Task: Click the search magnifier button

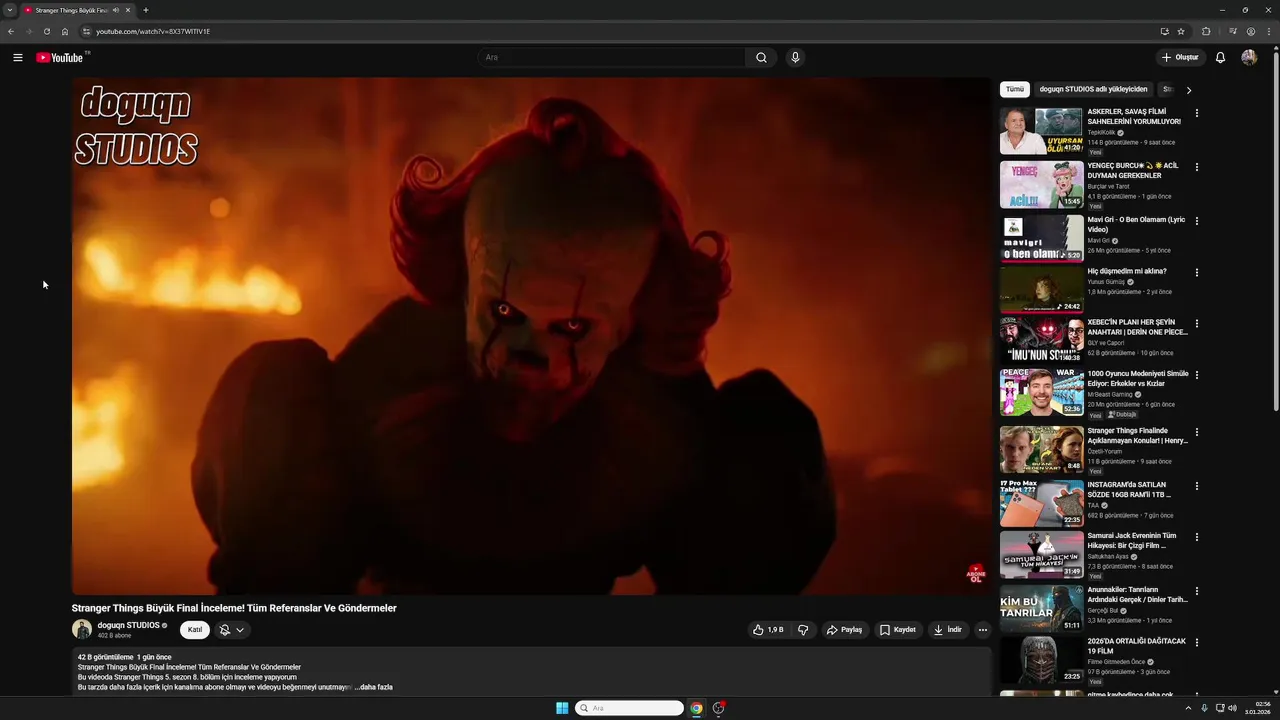Action: (761, 57)
